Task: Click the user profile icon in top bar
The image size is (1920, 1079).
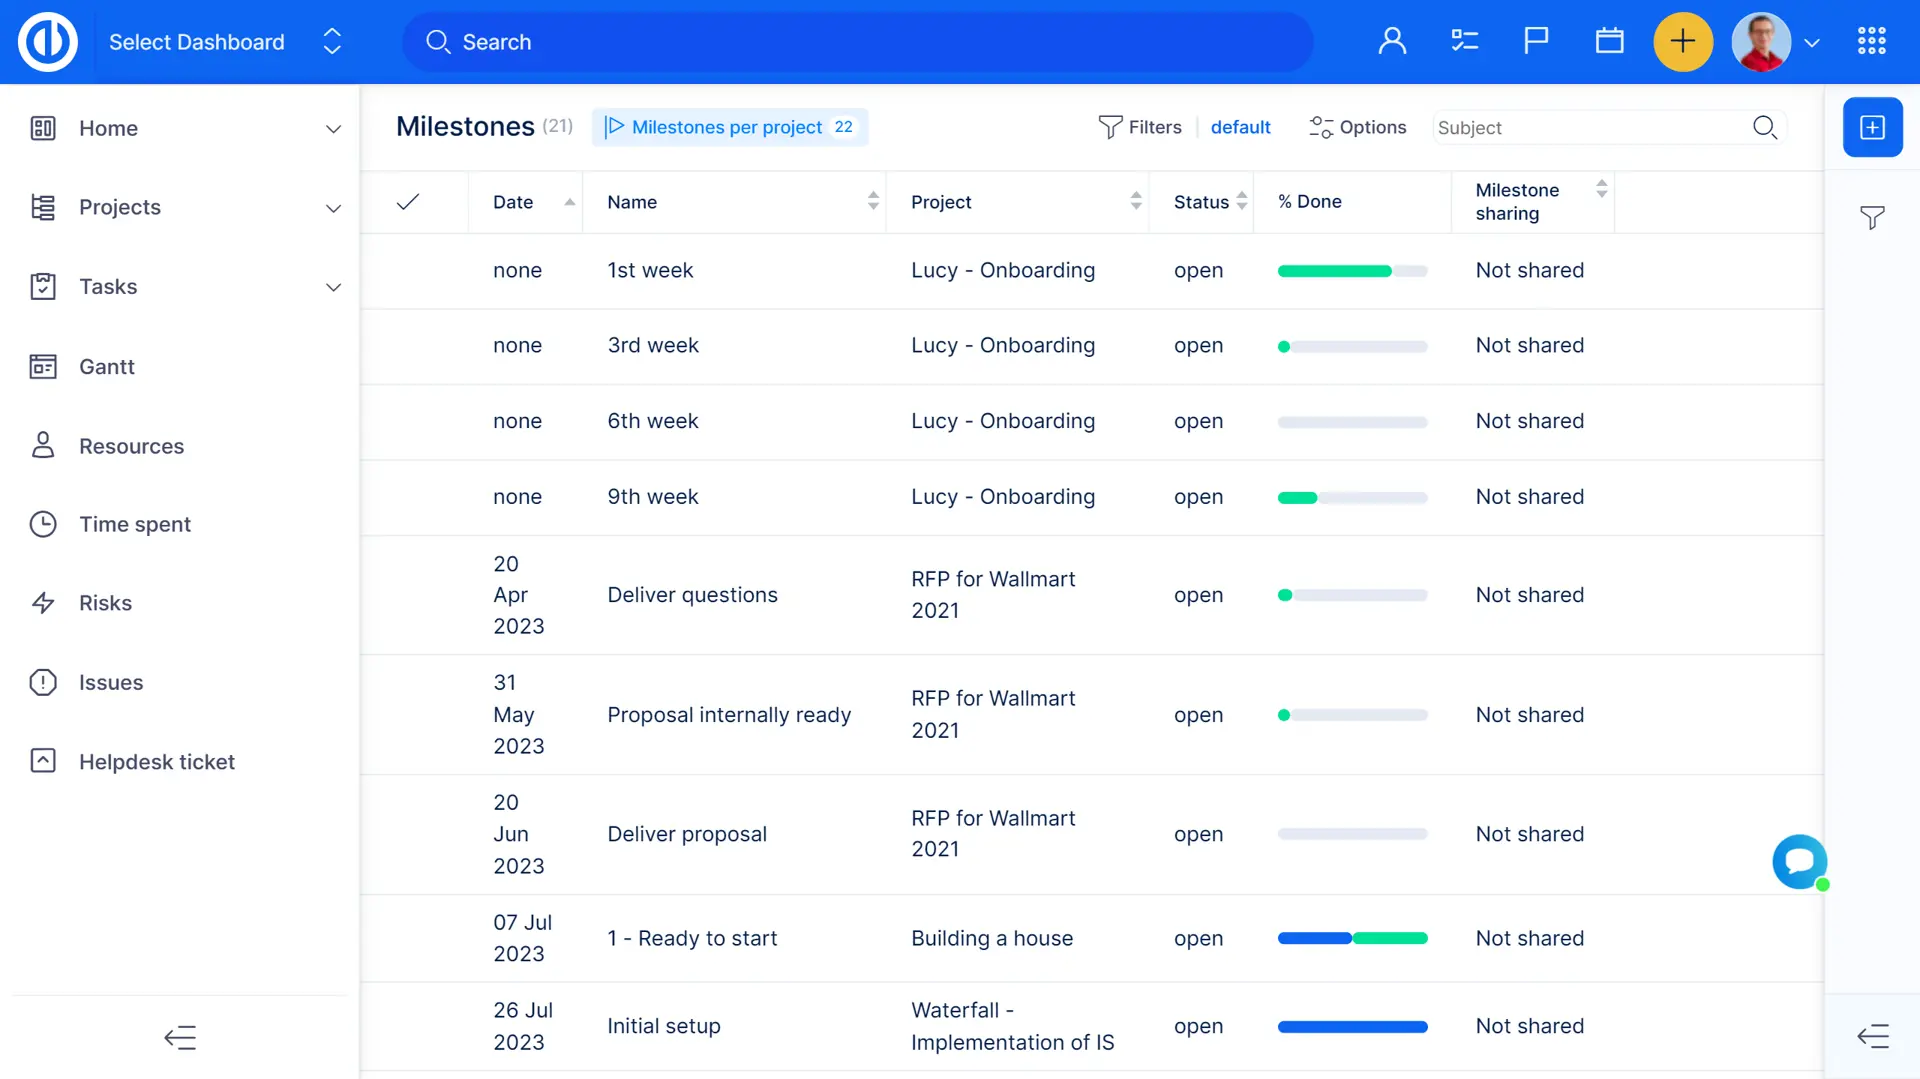Action: (x=1392, y=41)
